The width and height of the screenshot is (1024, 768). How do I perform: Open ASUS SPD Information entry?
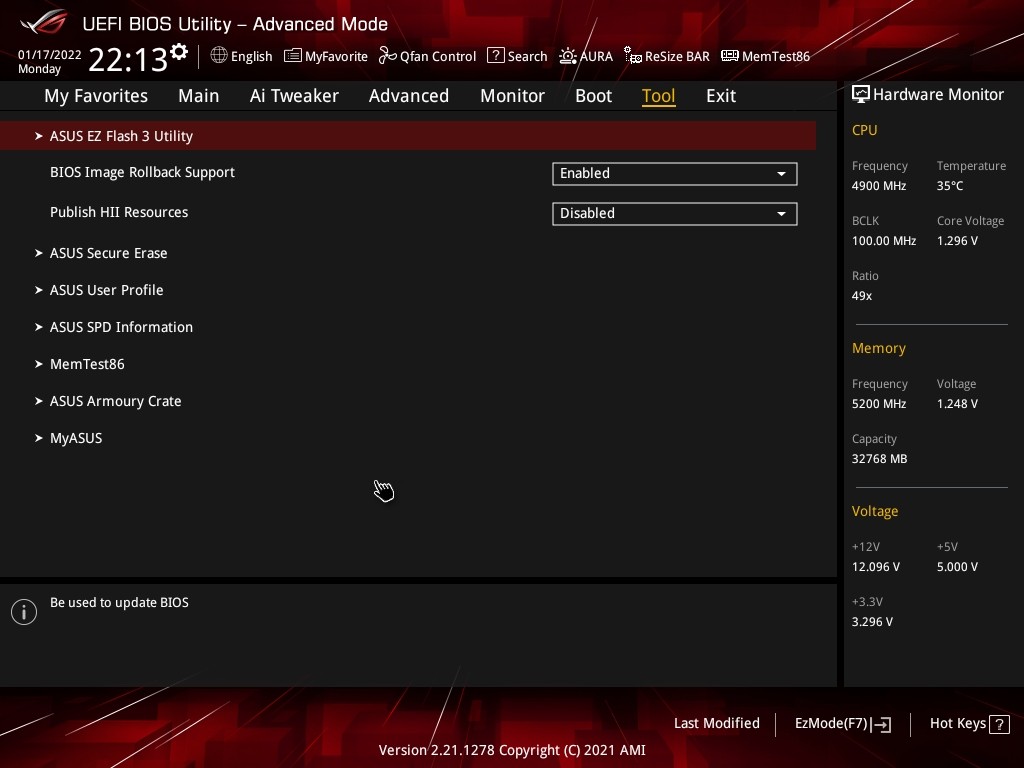click(x=121, y=327)
